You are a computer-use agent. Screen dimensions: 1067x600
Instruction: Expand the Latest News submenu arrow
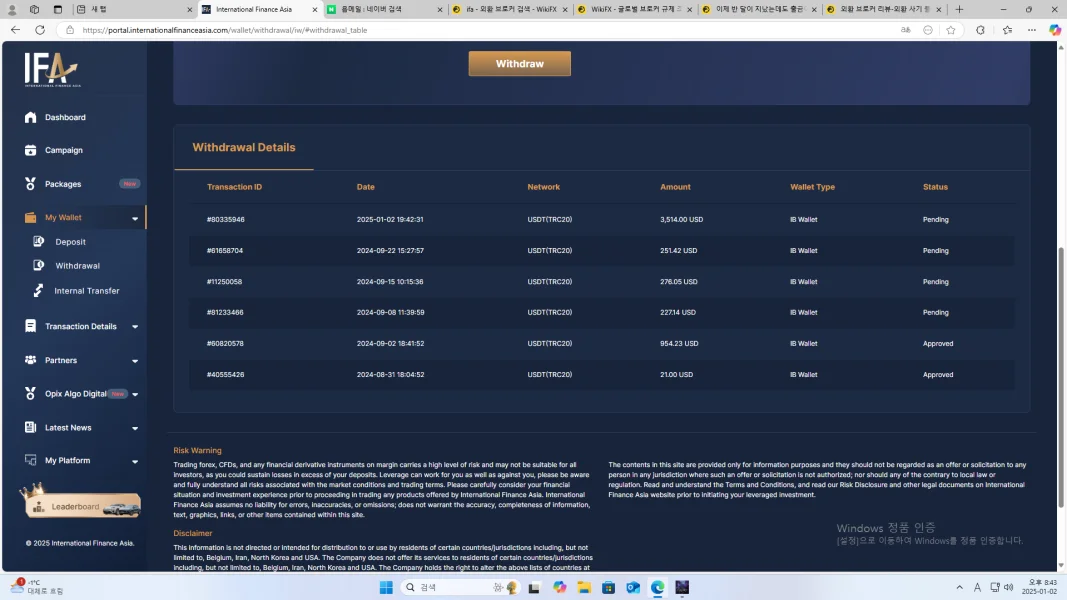tap(135, 428)
